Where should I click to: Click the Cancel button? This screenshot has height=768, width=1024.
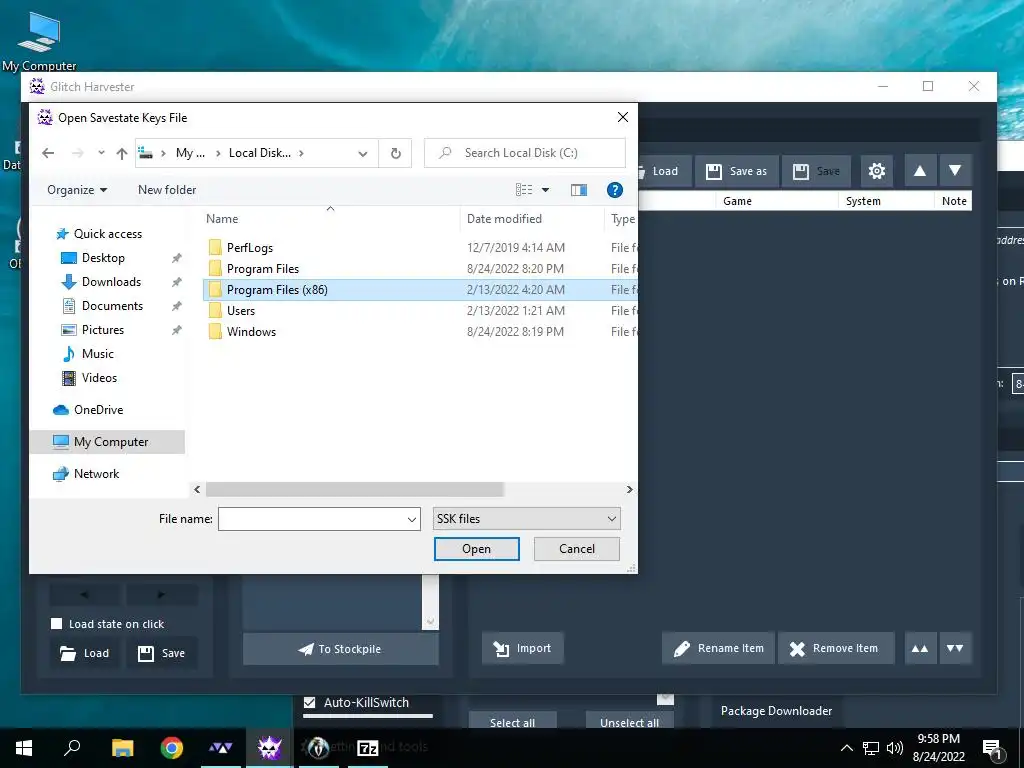coord(577,549)
